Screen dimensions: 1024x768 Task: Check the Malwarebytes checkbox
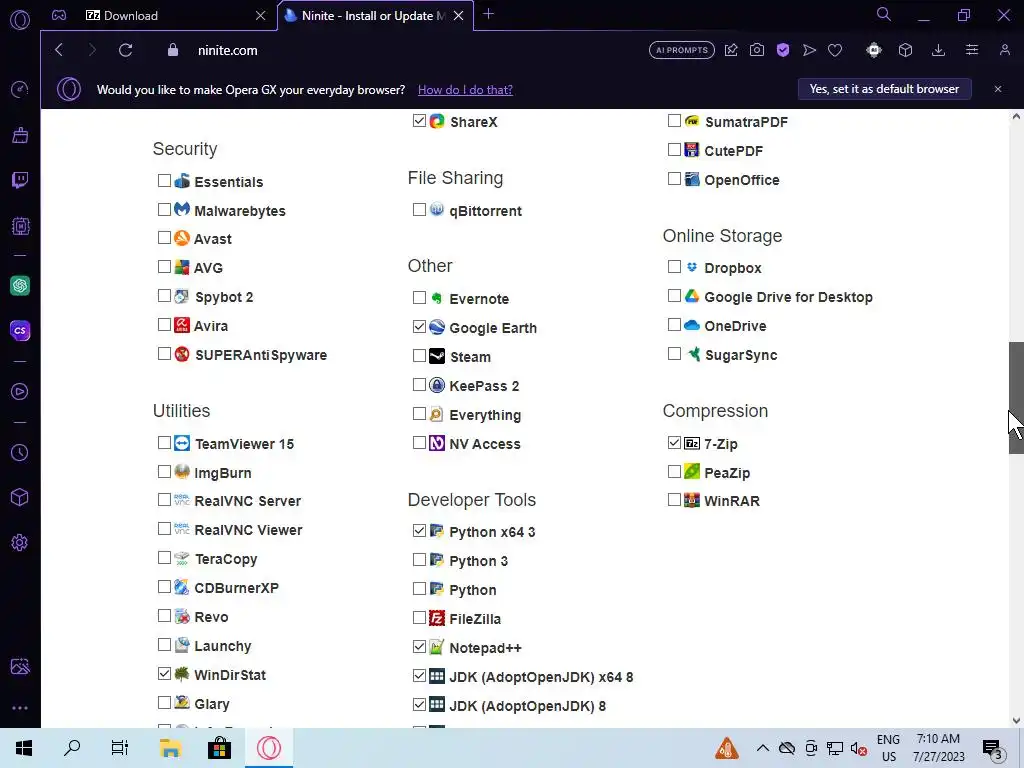(164, 210)
